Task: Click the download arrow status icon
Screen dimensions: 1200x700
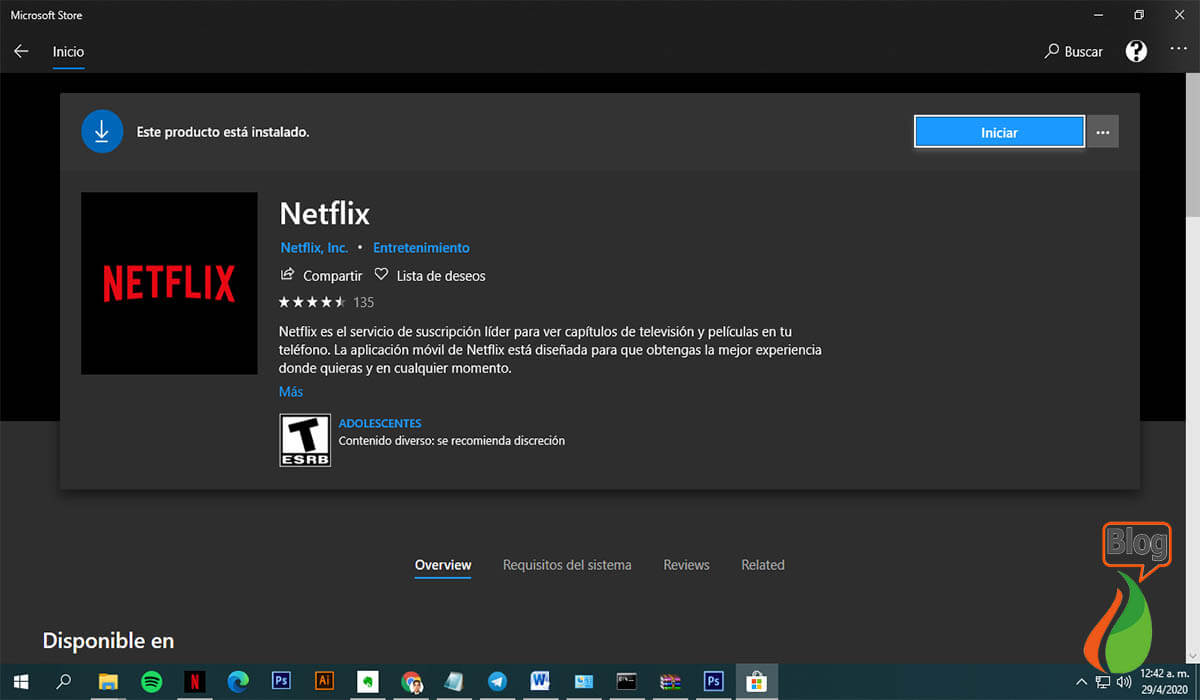Action: tap(101, 132)
